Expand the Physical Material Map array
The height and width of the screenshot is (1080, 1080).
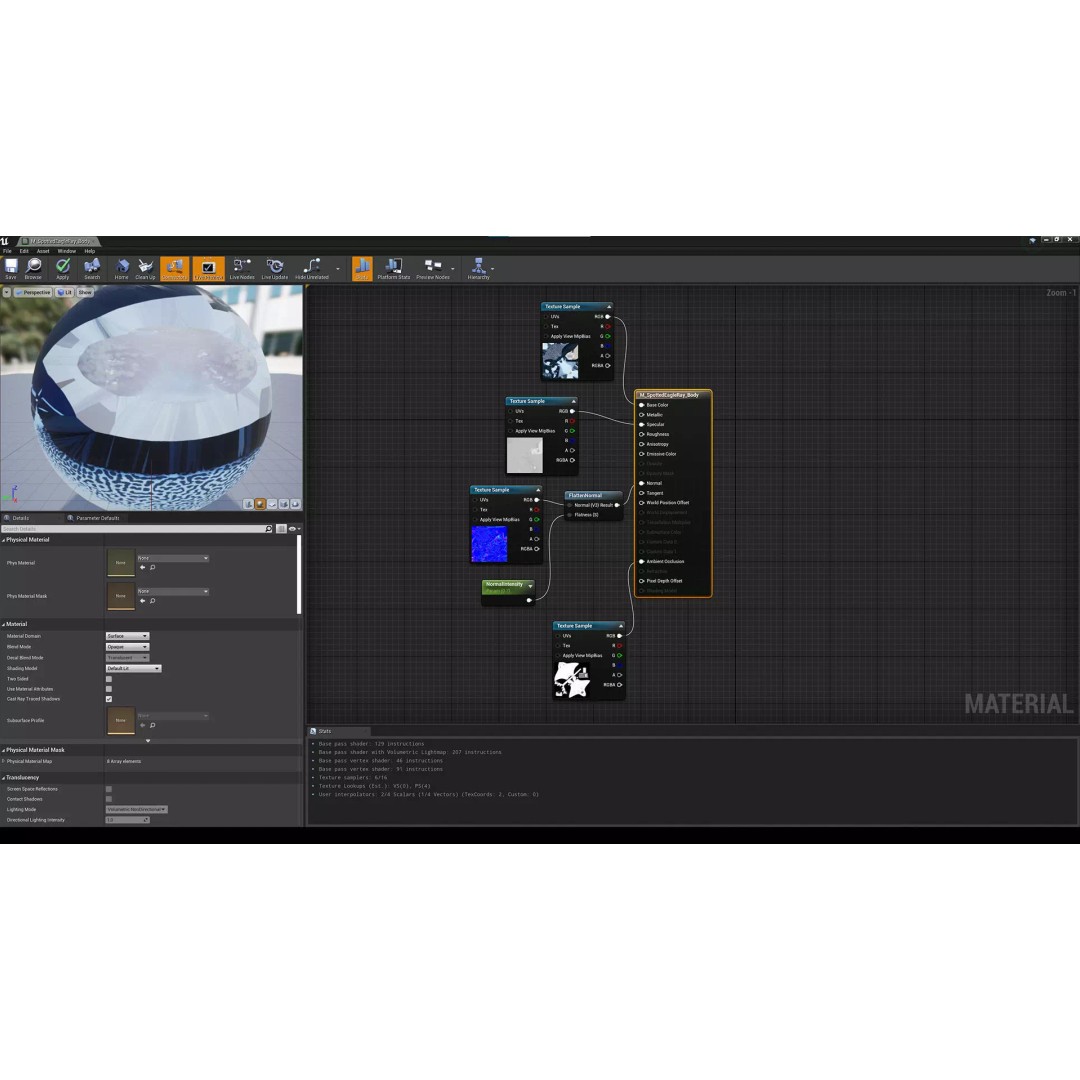click(x=3, y=762)
